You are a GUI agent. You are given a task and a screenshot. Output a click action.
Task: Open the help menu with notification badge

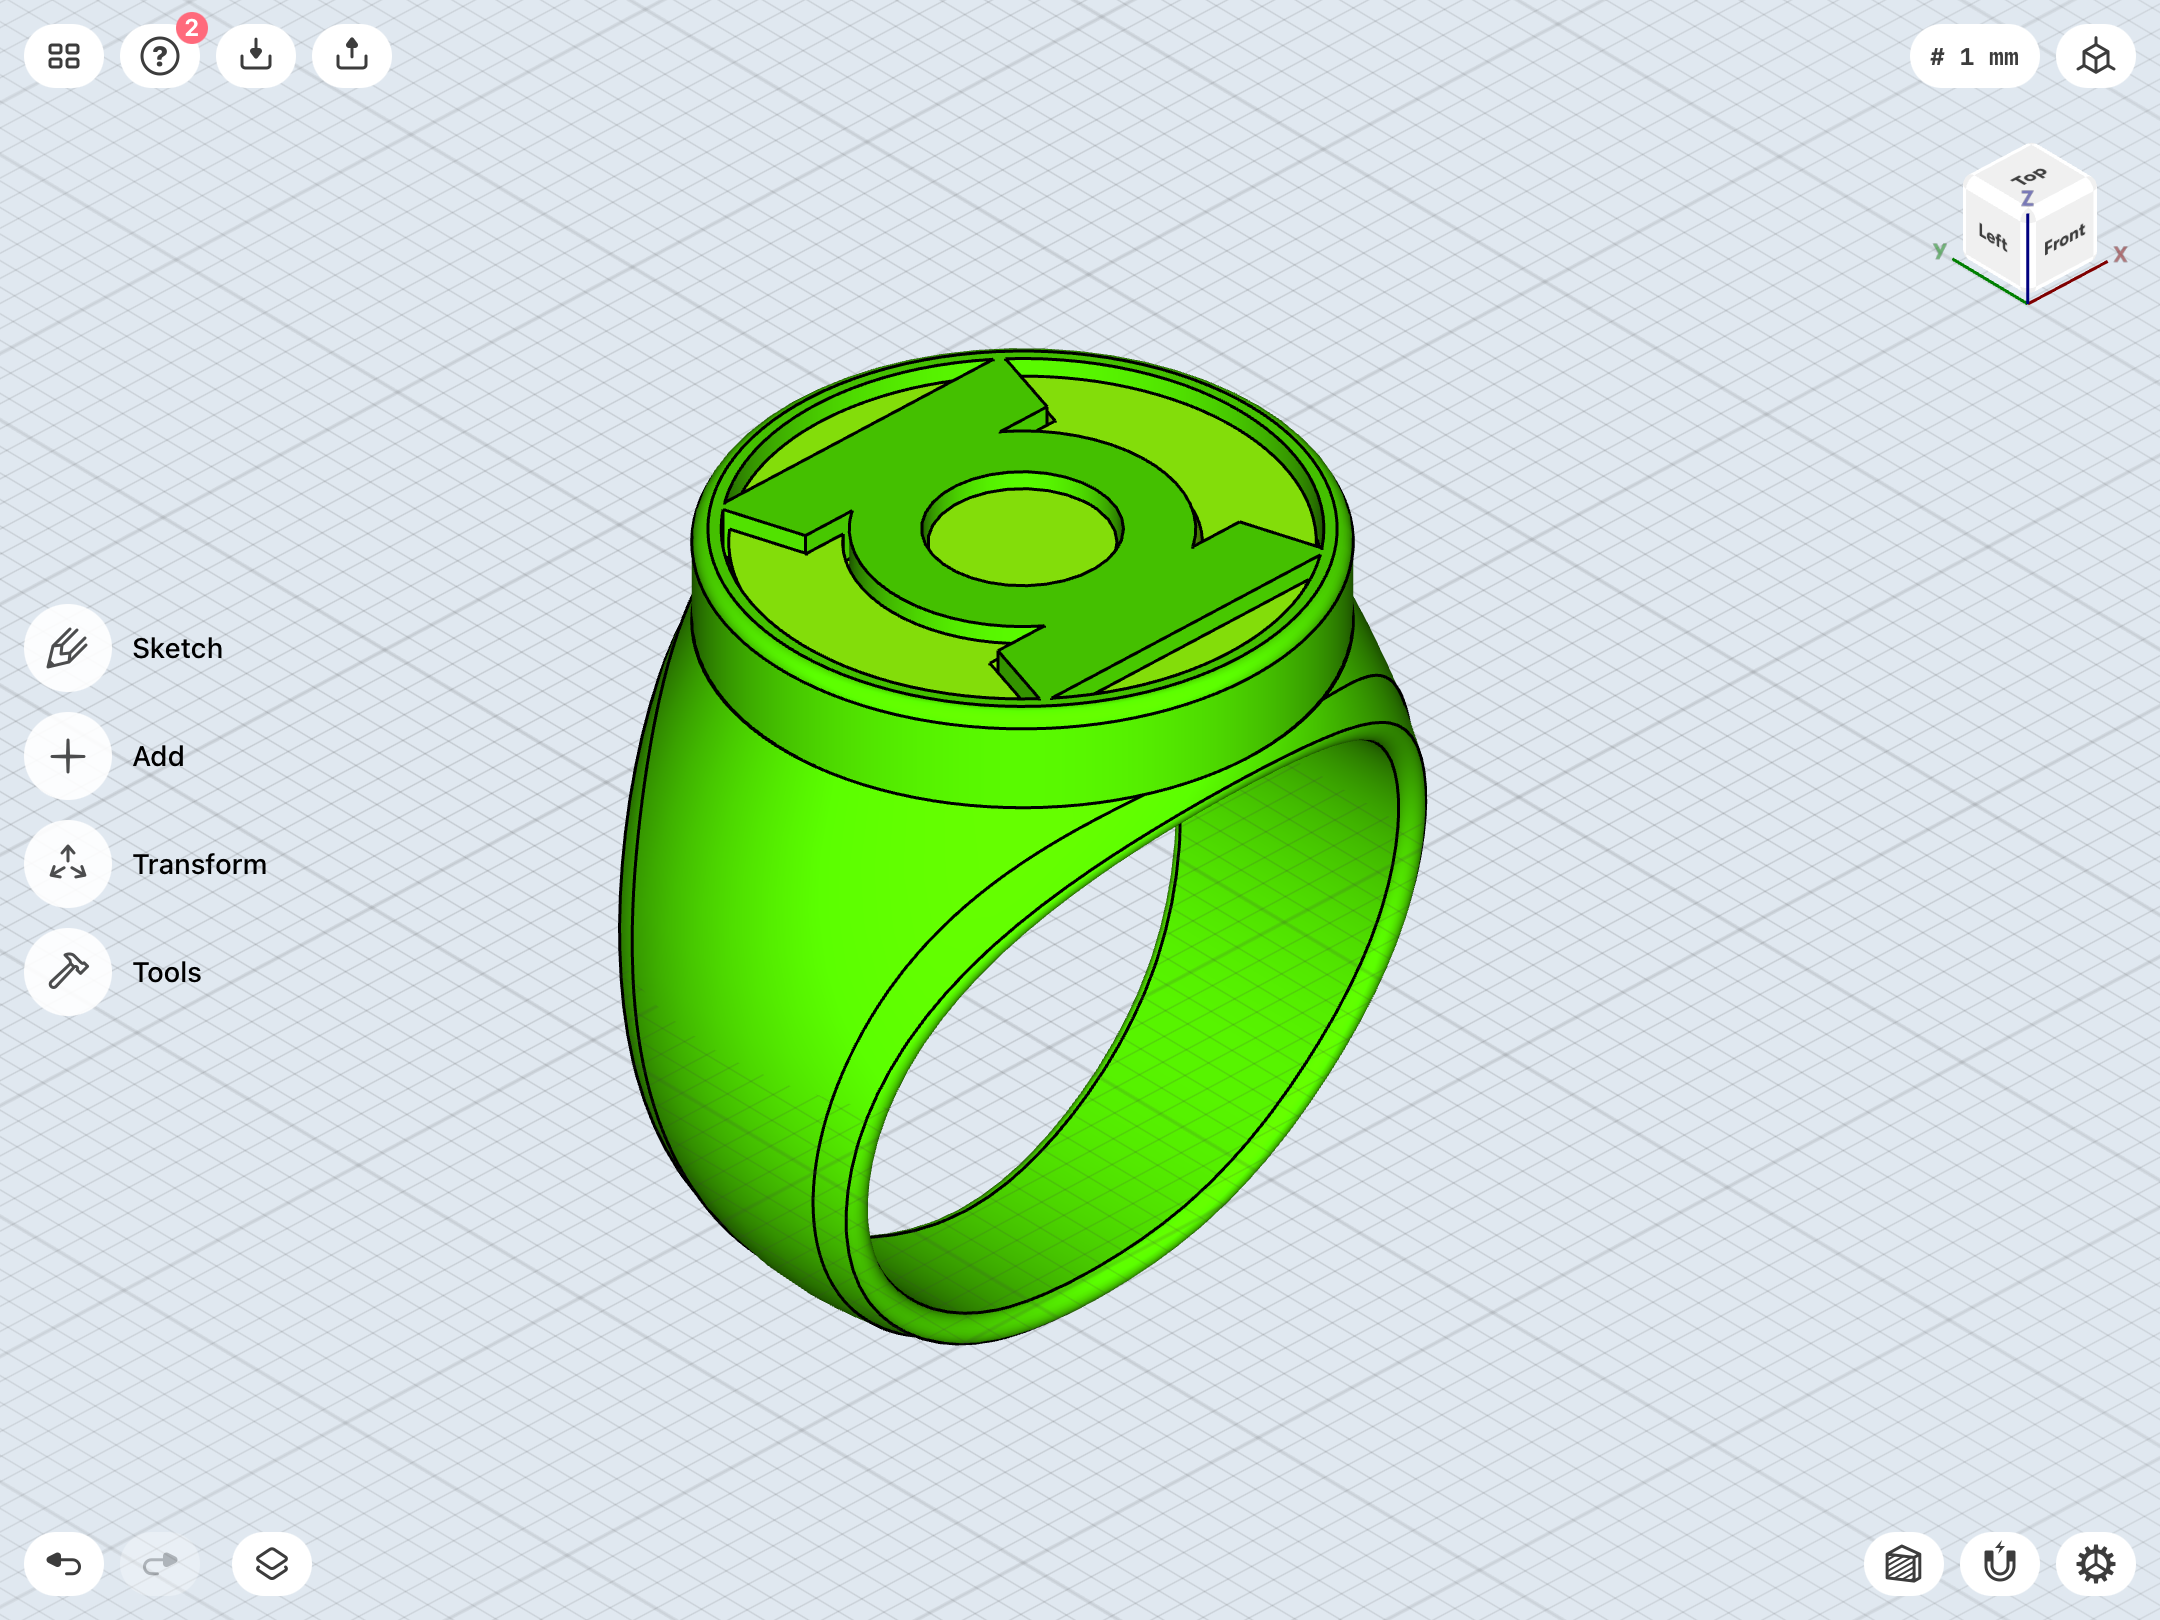point(160,56)
